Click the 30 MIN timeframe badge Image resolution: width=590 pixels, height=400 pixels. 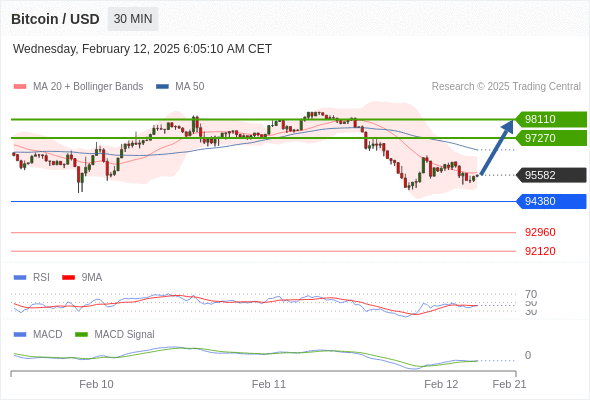133,19
